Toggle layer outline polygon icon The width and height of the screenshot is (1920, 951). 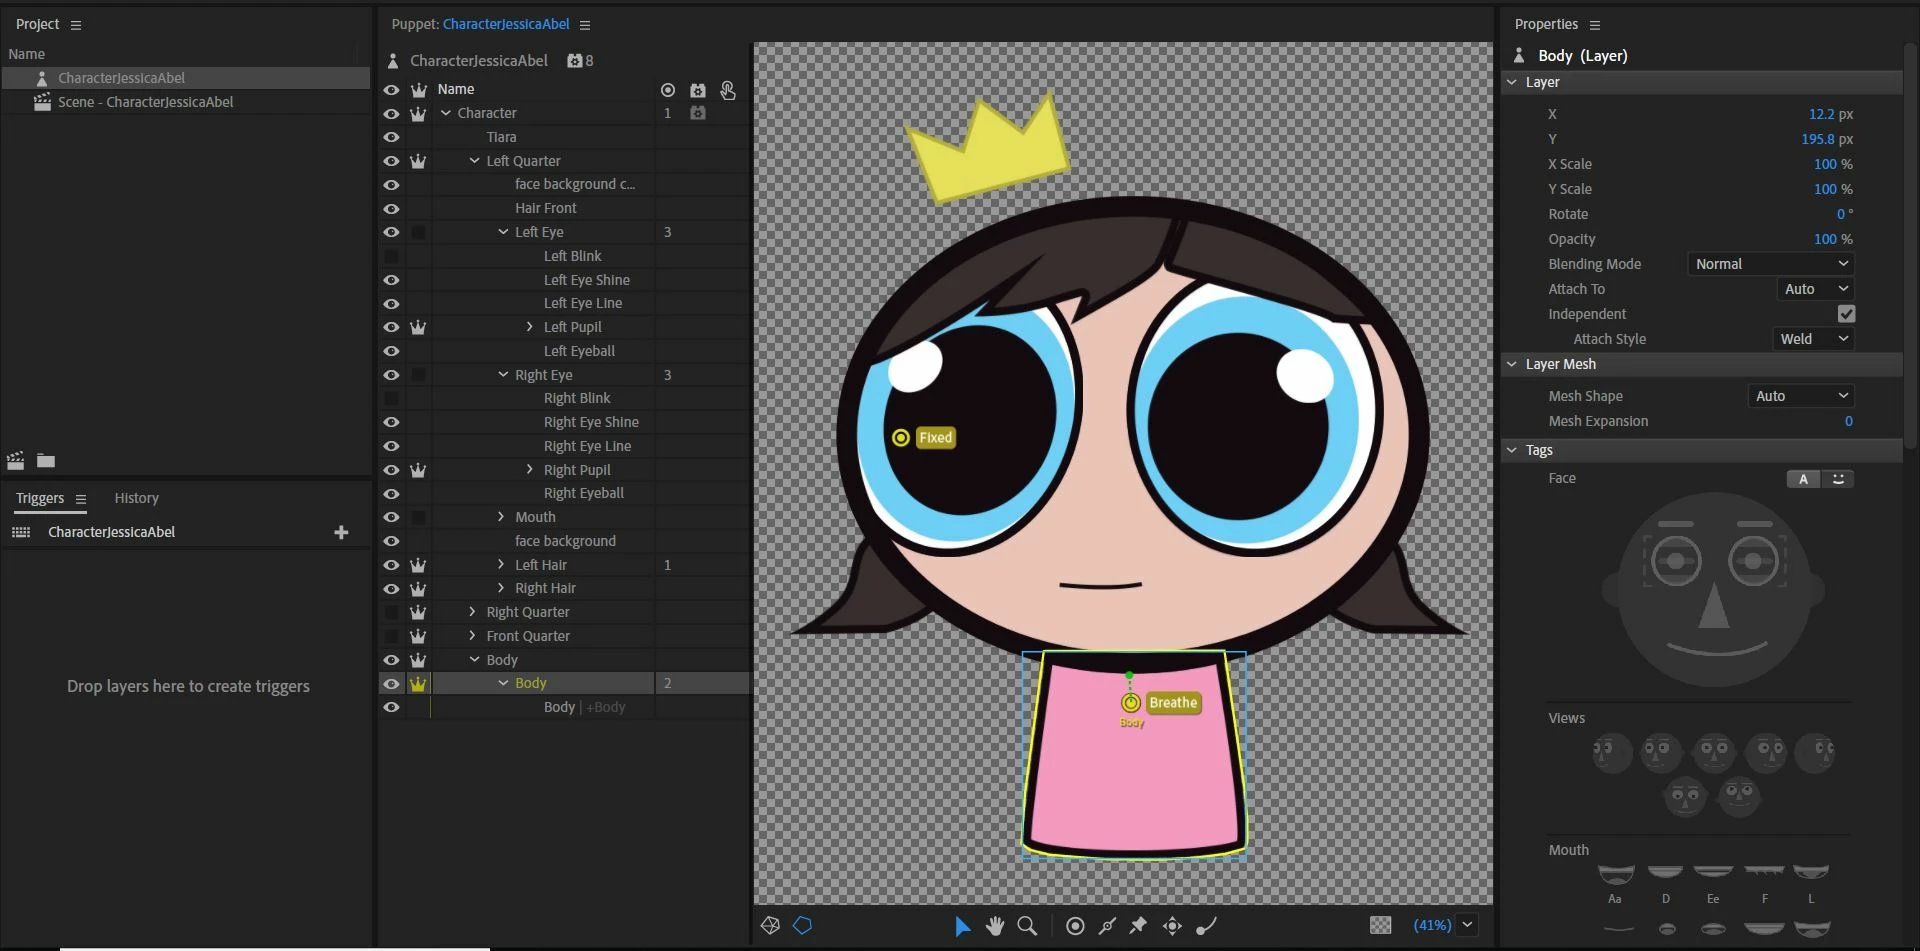coord(802,925)
